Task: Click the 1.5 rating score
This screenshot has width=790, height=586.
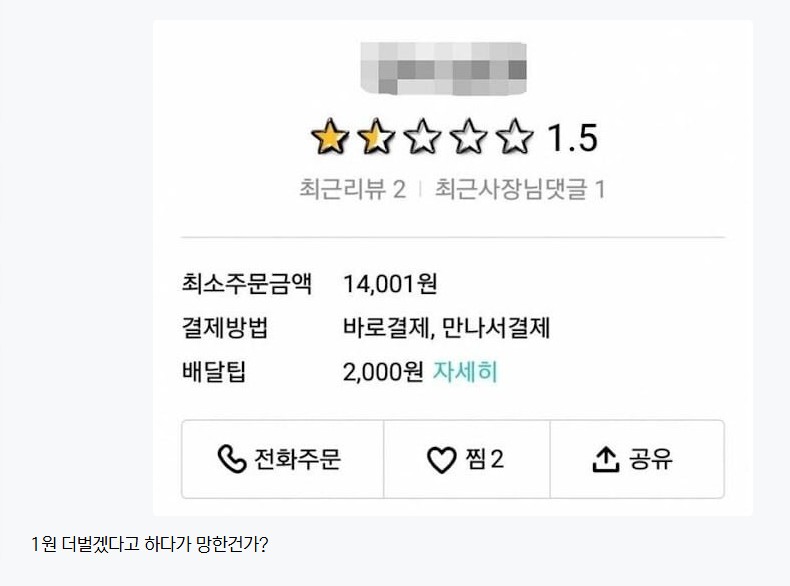Action: [x=571, y=139]
